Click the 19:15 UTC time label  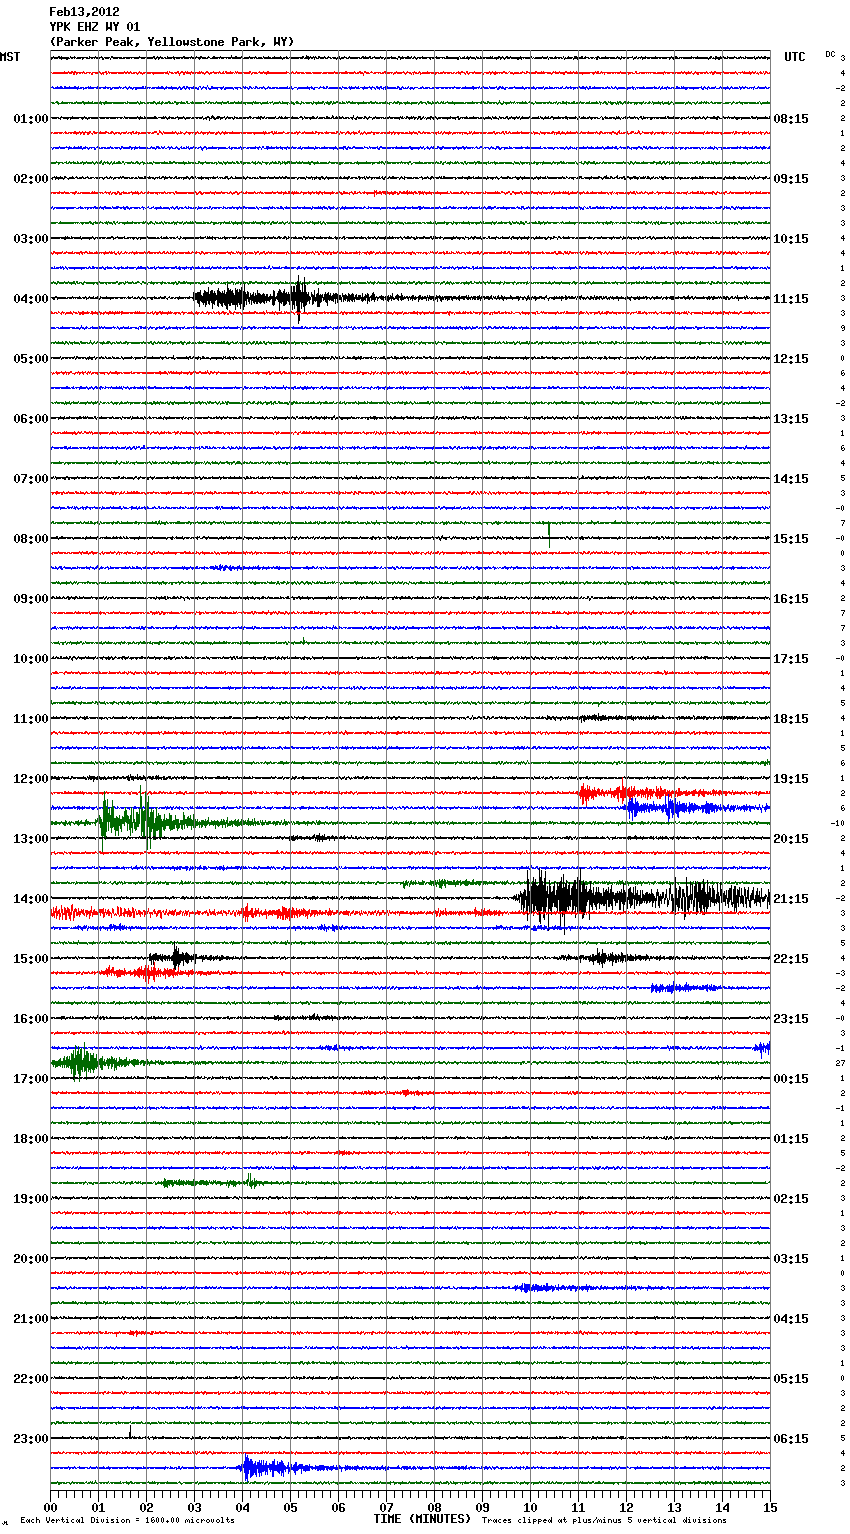791,779
